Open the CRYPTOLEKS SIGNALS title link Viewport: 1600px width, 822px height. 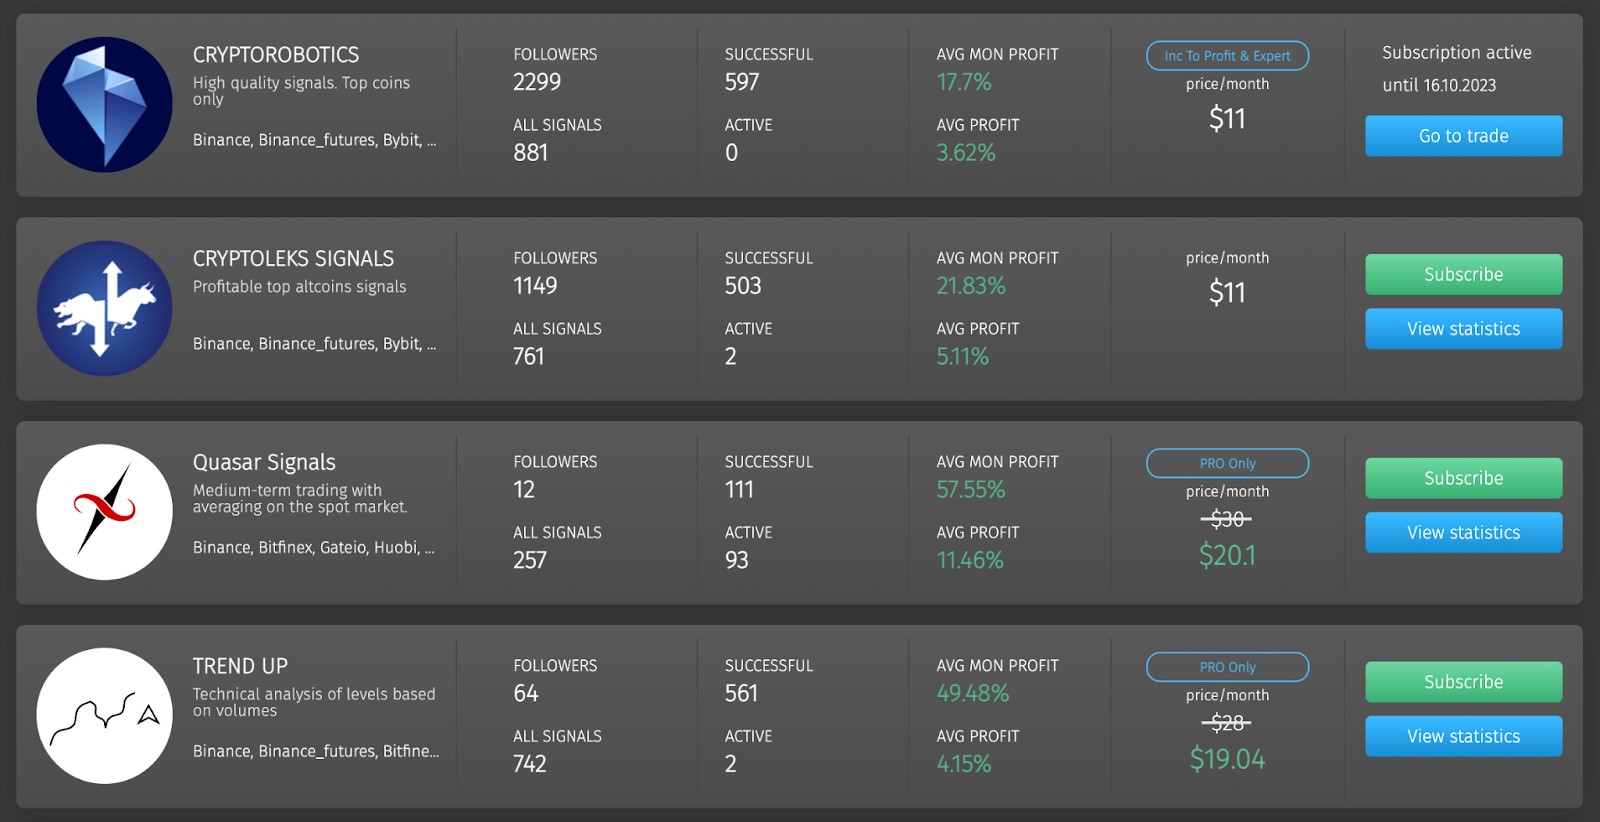[x=293, y=259]
